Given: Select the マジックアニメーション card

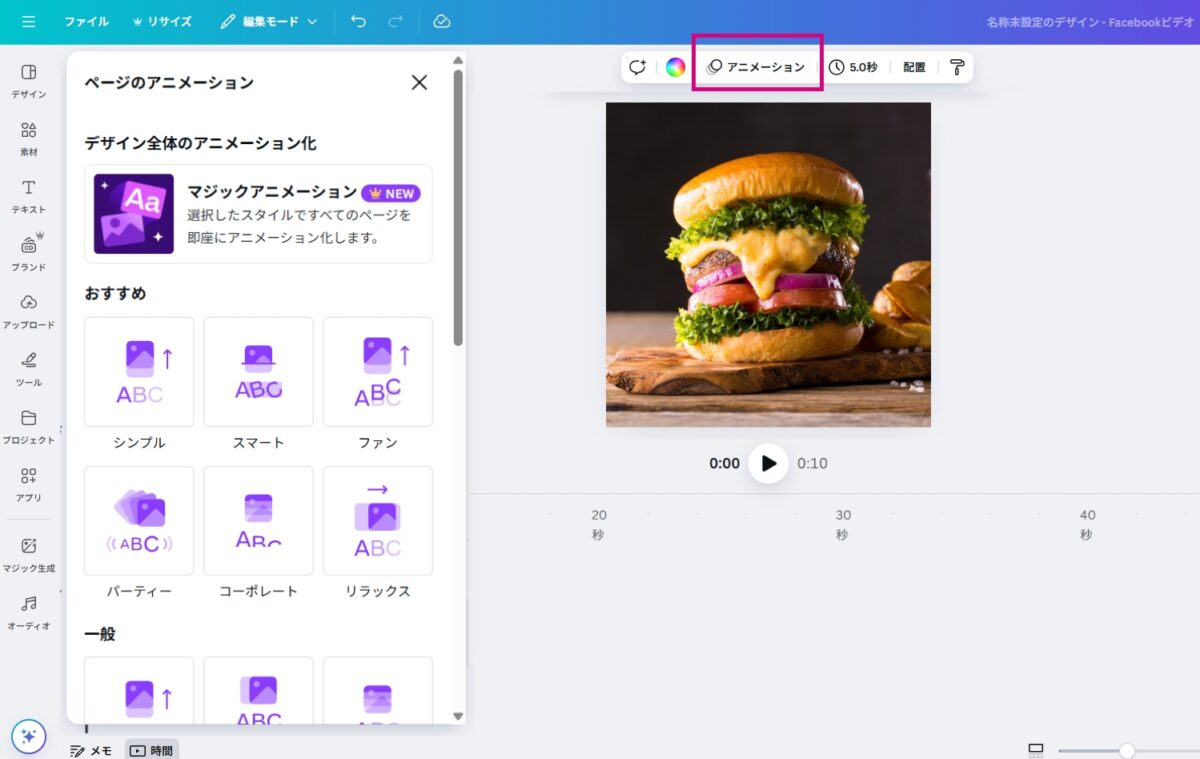Looking at the screenshot, I should [258, 214].
